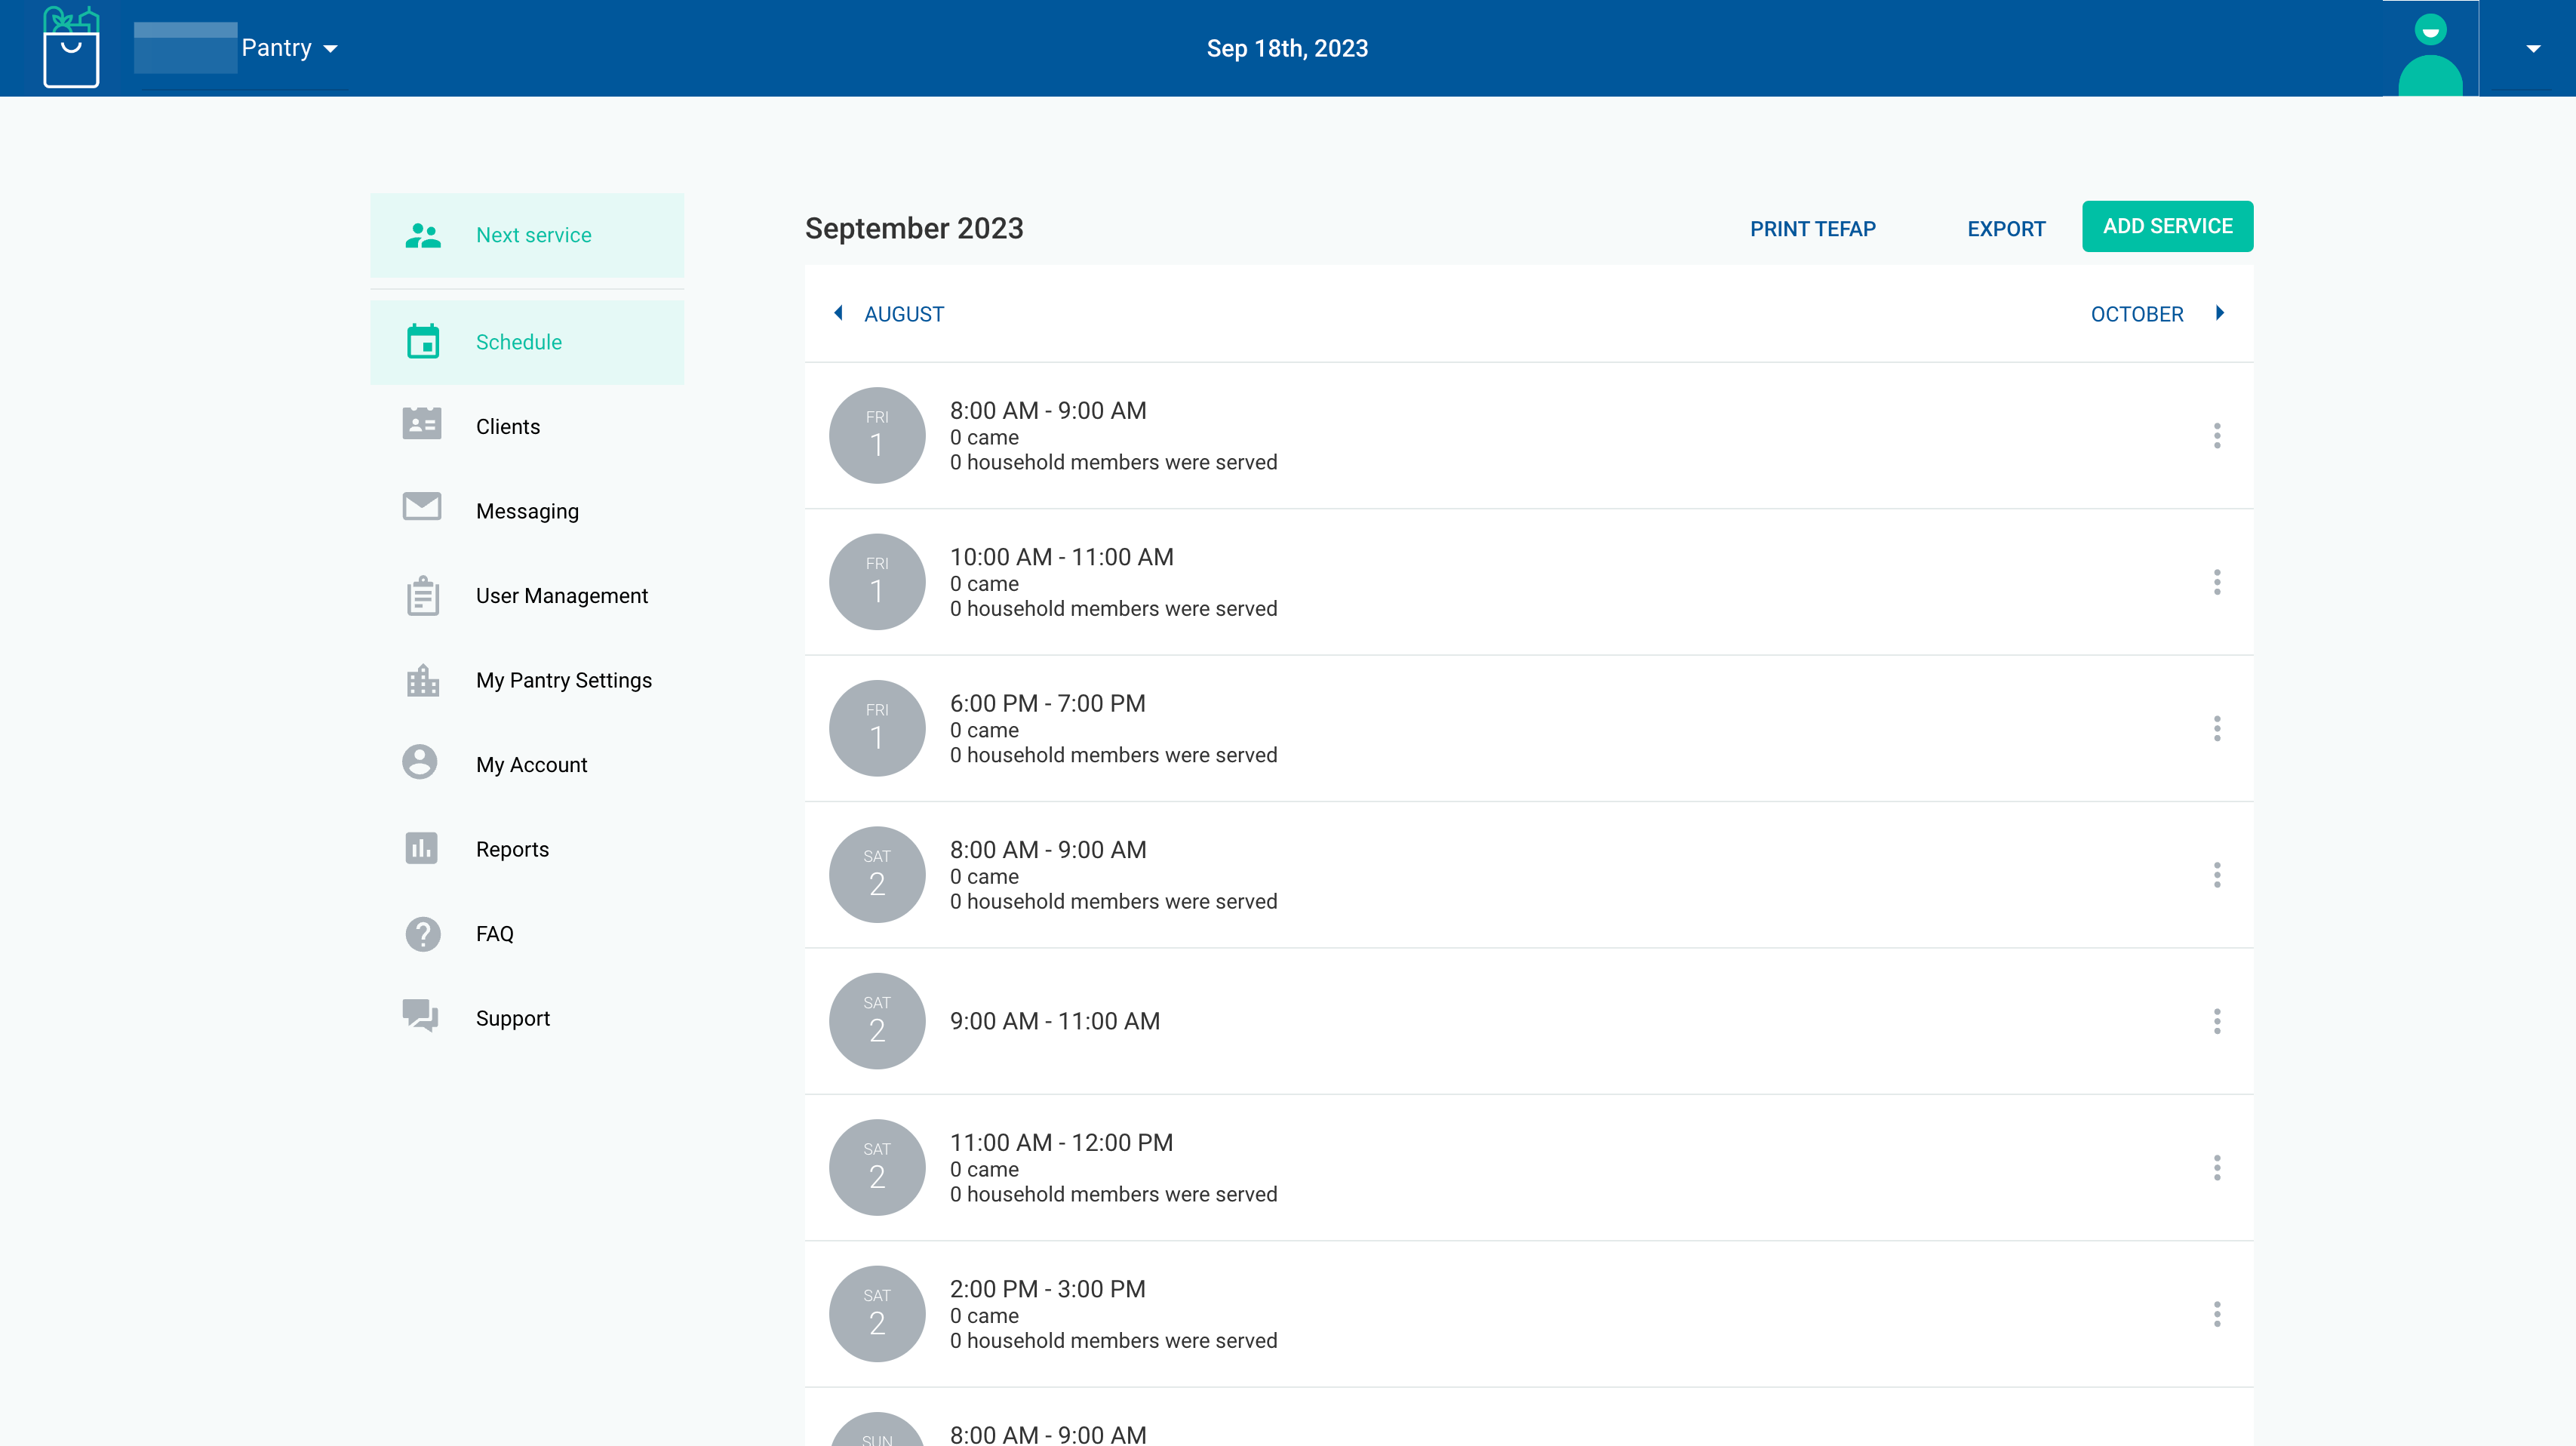Screen dimensions: 2576x1446
Task: Open User Management in the sidebar
Action: [527, 596]
